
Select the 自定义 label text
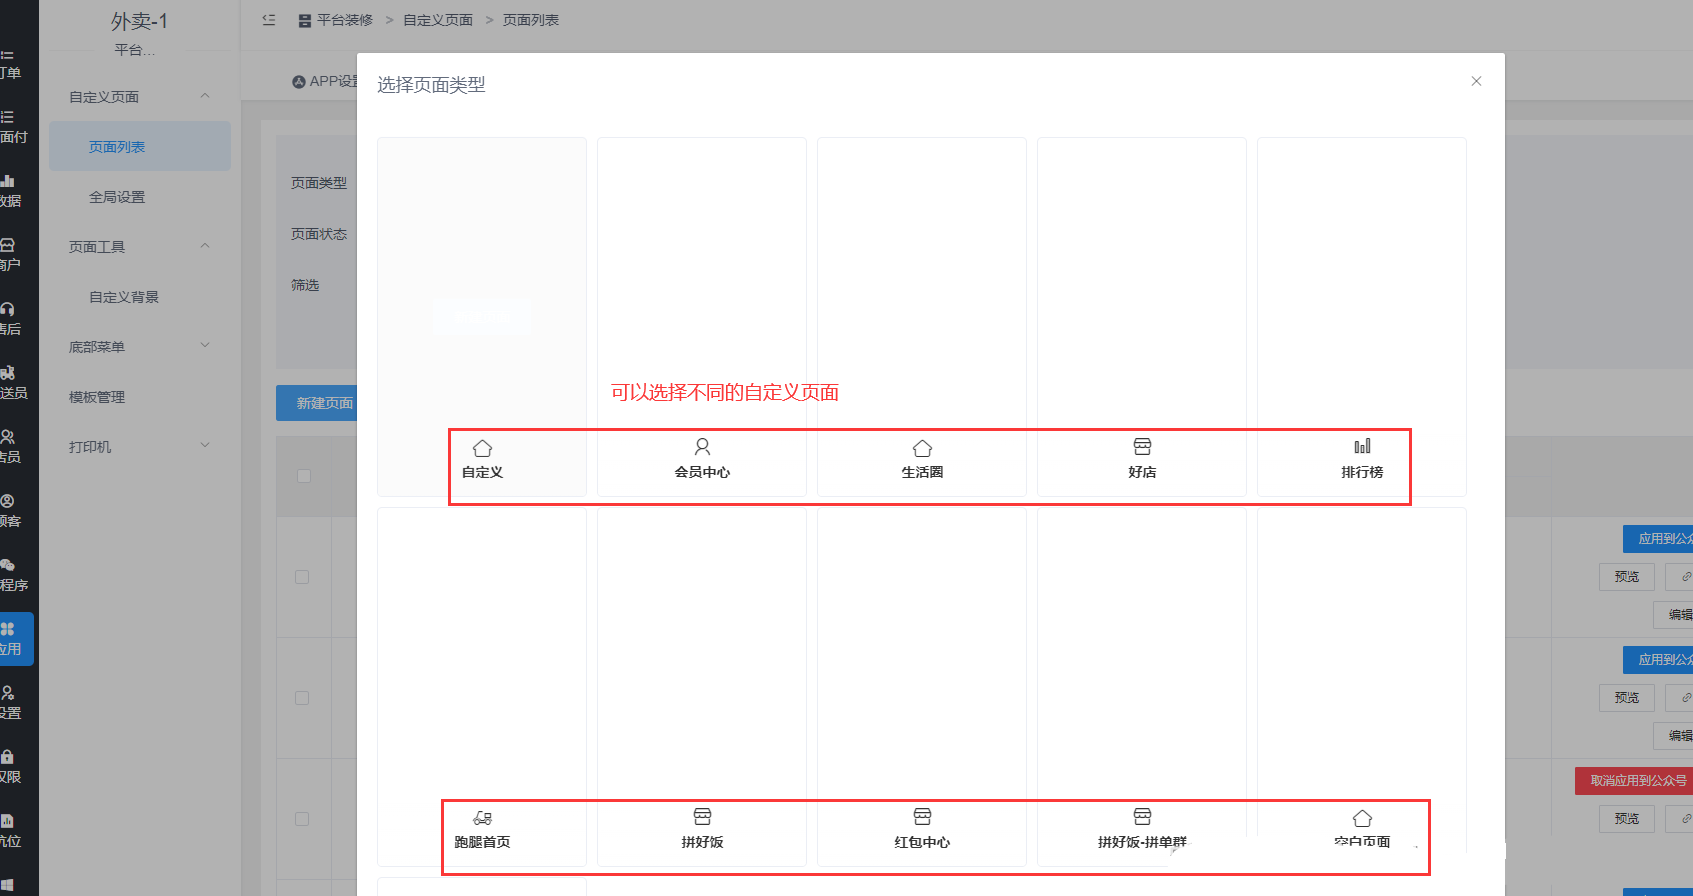(482, 472)
